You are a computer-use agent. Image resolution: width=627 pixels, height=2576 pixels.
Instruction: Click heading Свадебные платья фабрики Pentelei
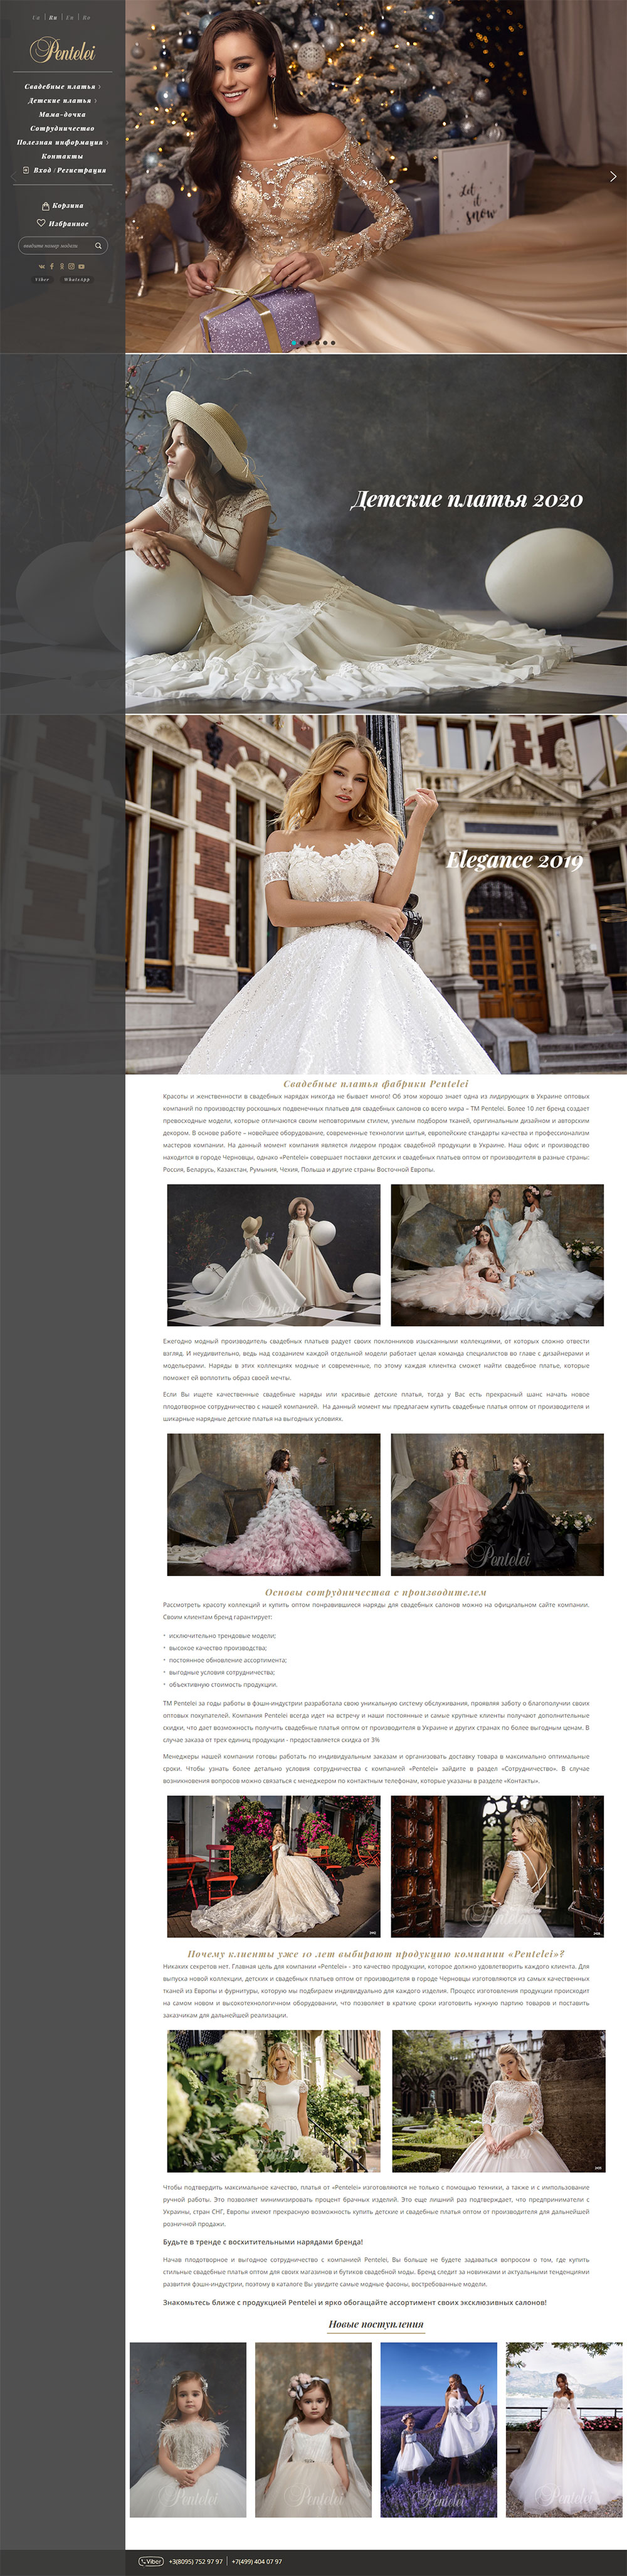pos(376,1083)
